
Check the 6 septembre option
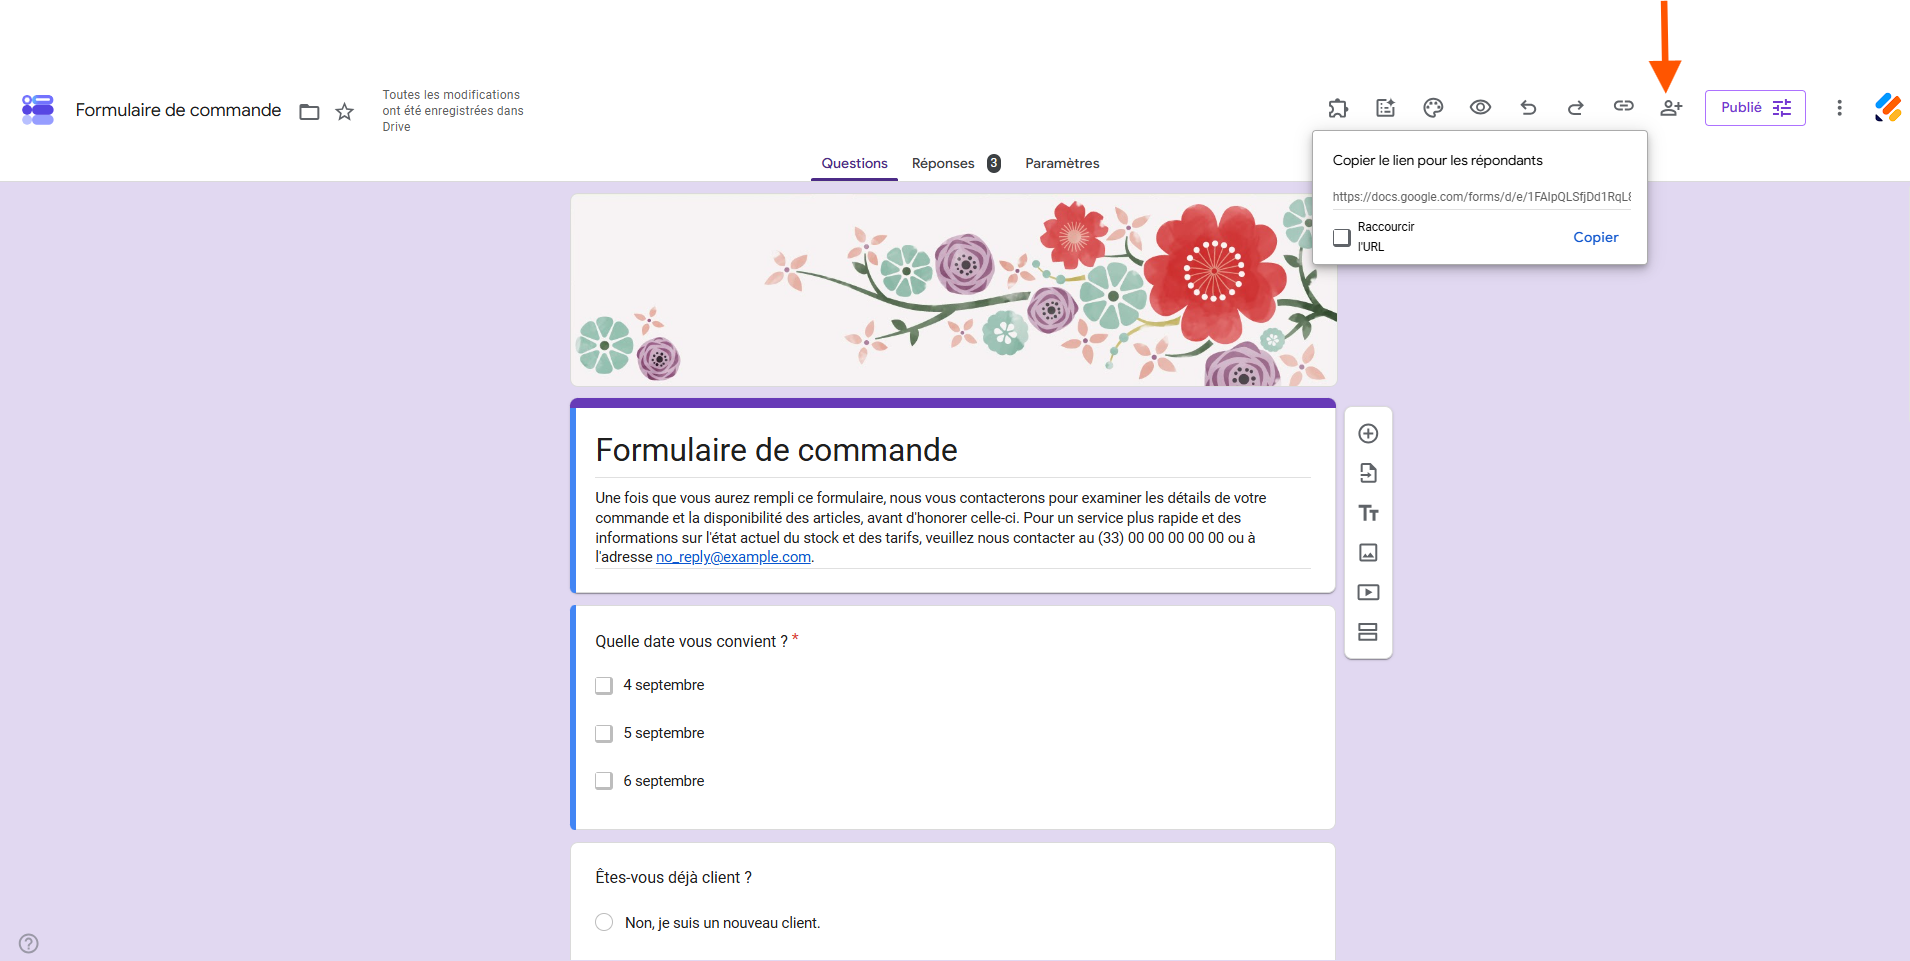[604, 781]
